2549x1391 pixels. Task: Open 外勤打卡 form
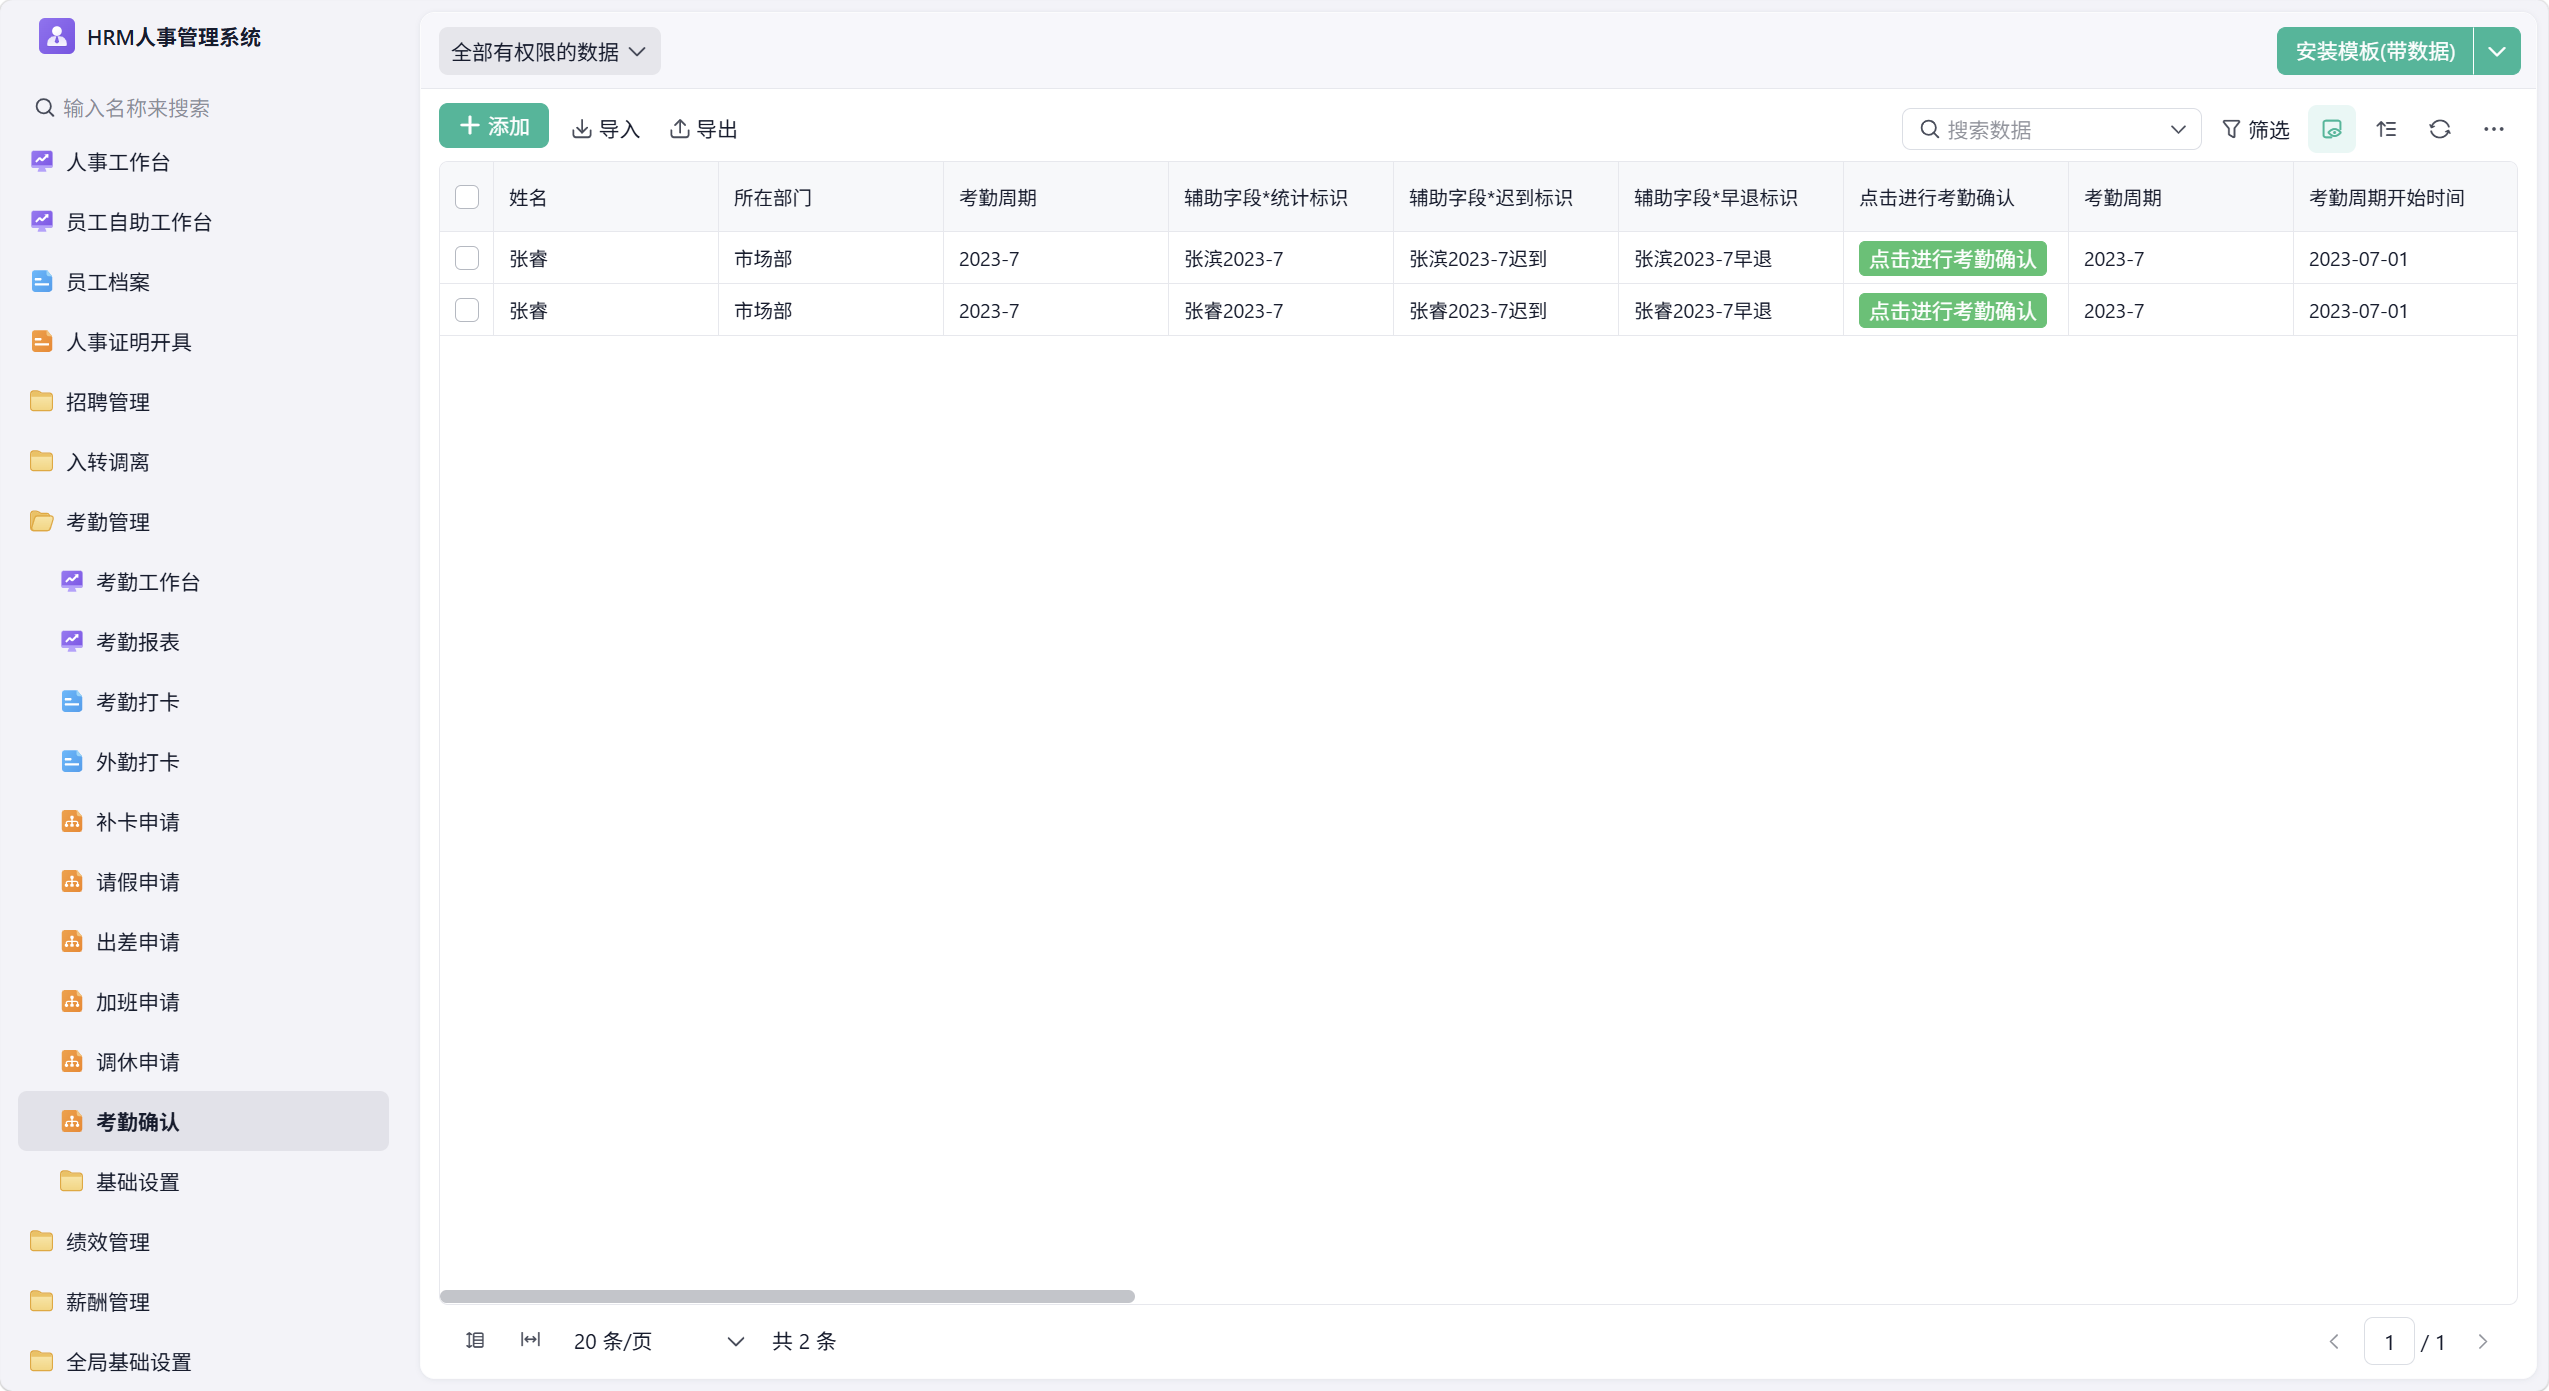pyautogui.click(x=203, y=762)
